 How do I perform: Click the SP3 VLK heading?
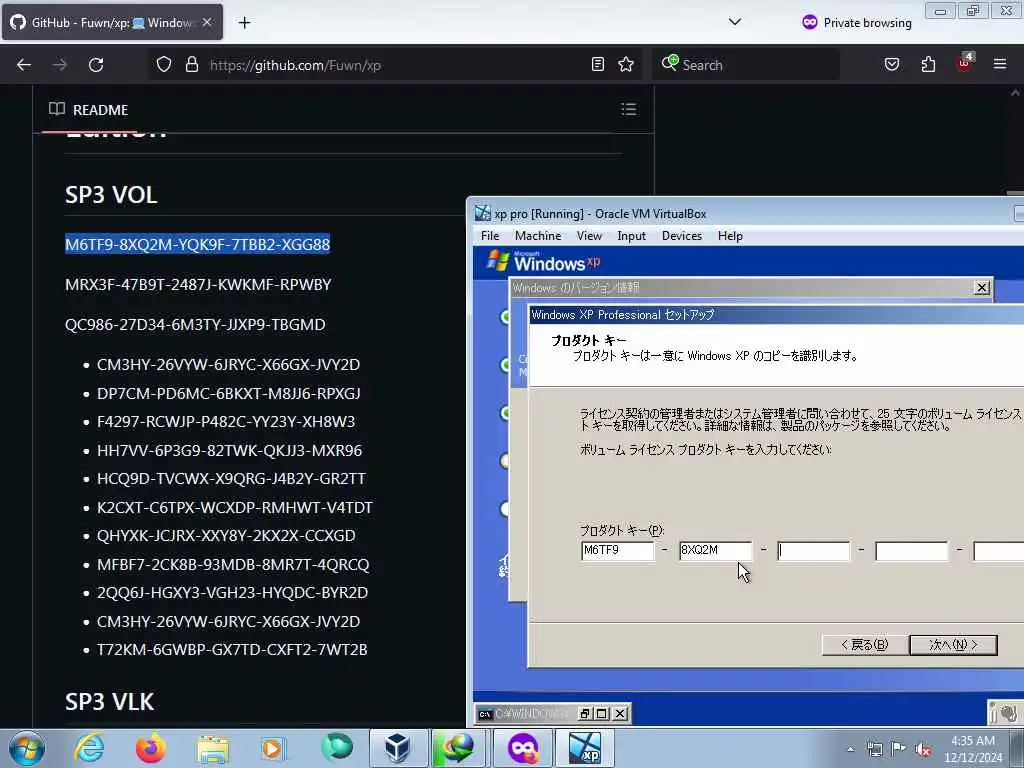coord(110,701)
